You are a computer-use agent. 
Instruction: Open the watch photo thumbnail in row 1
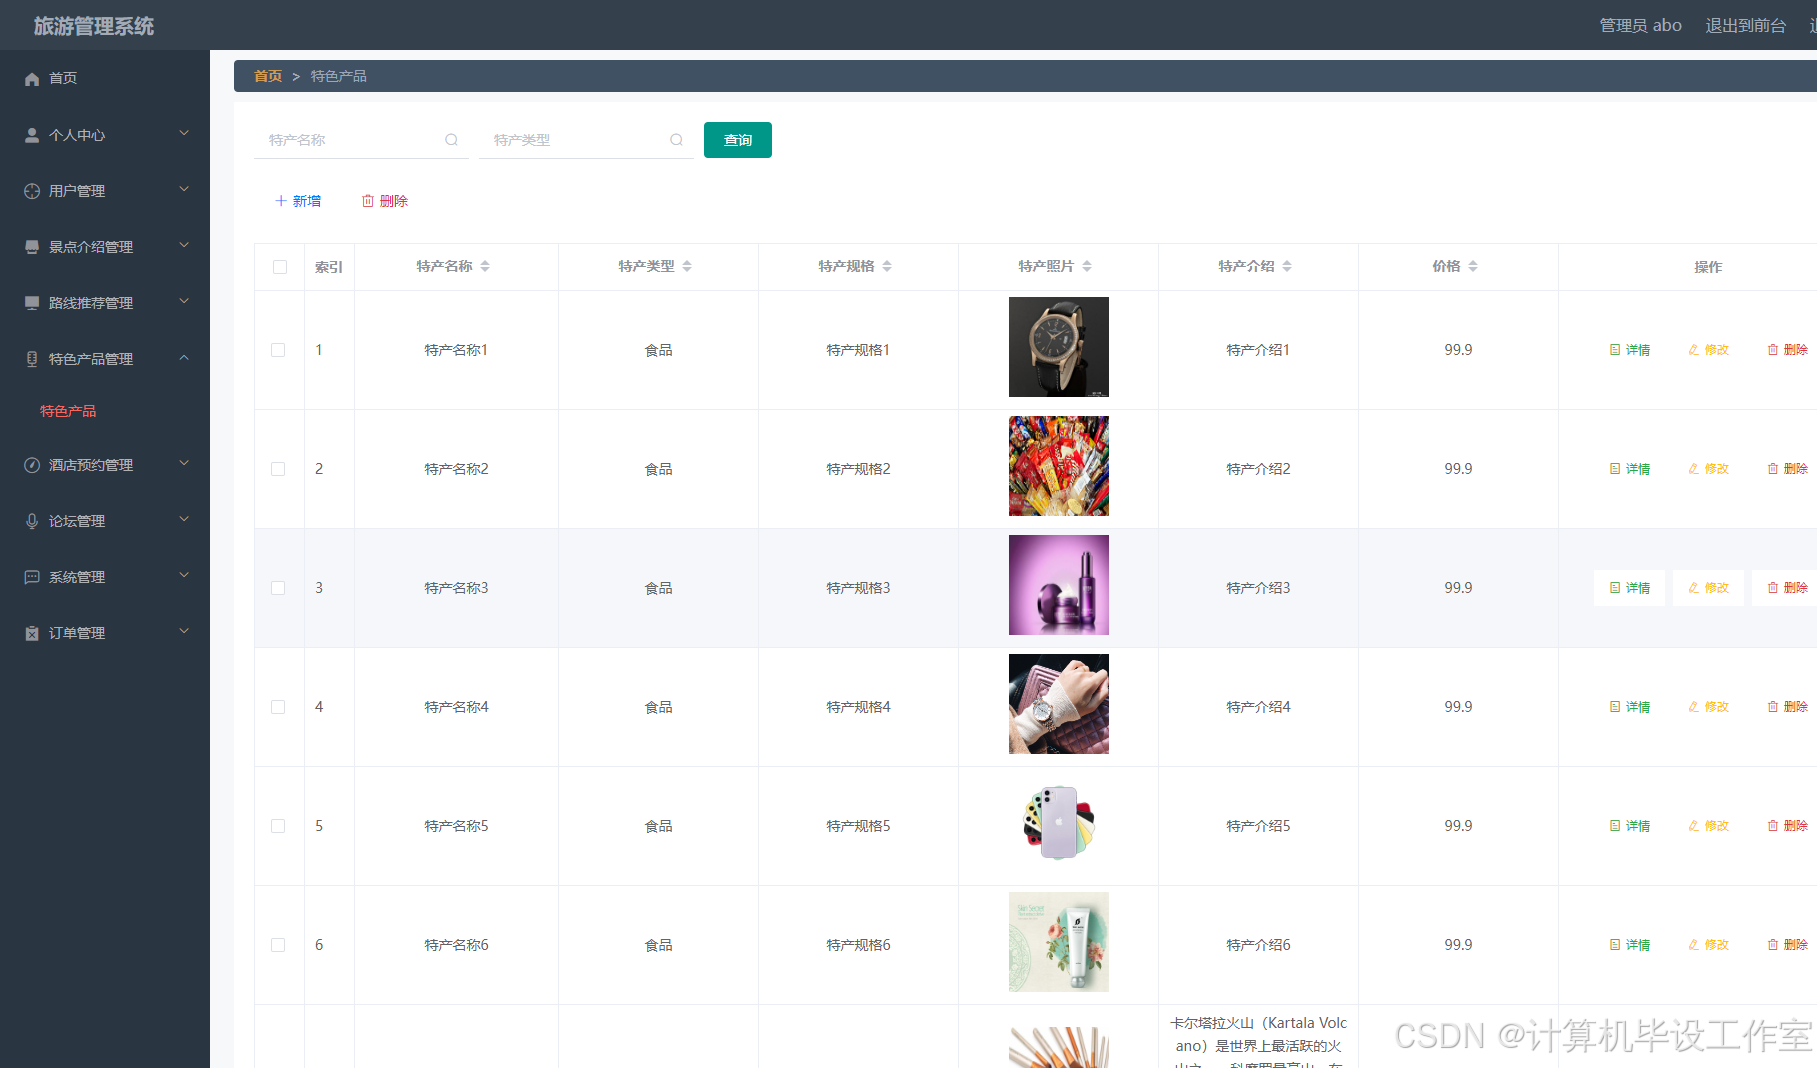[1059, 347]
